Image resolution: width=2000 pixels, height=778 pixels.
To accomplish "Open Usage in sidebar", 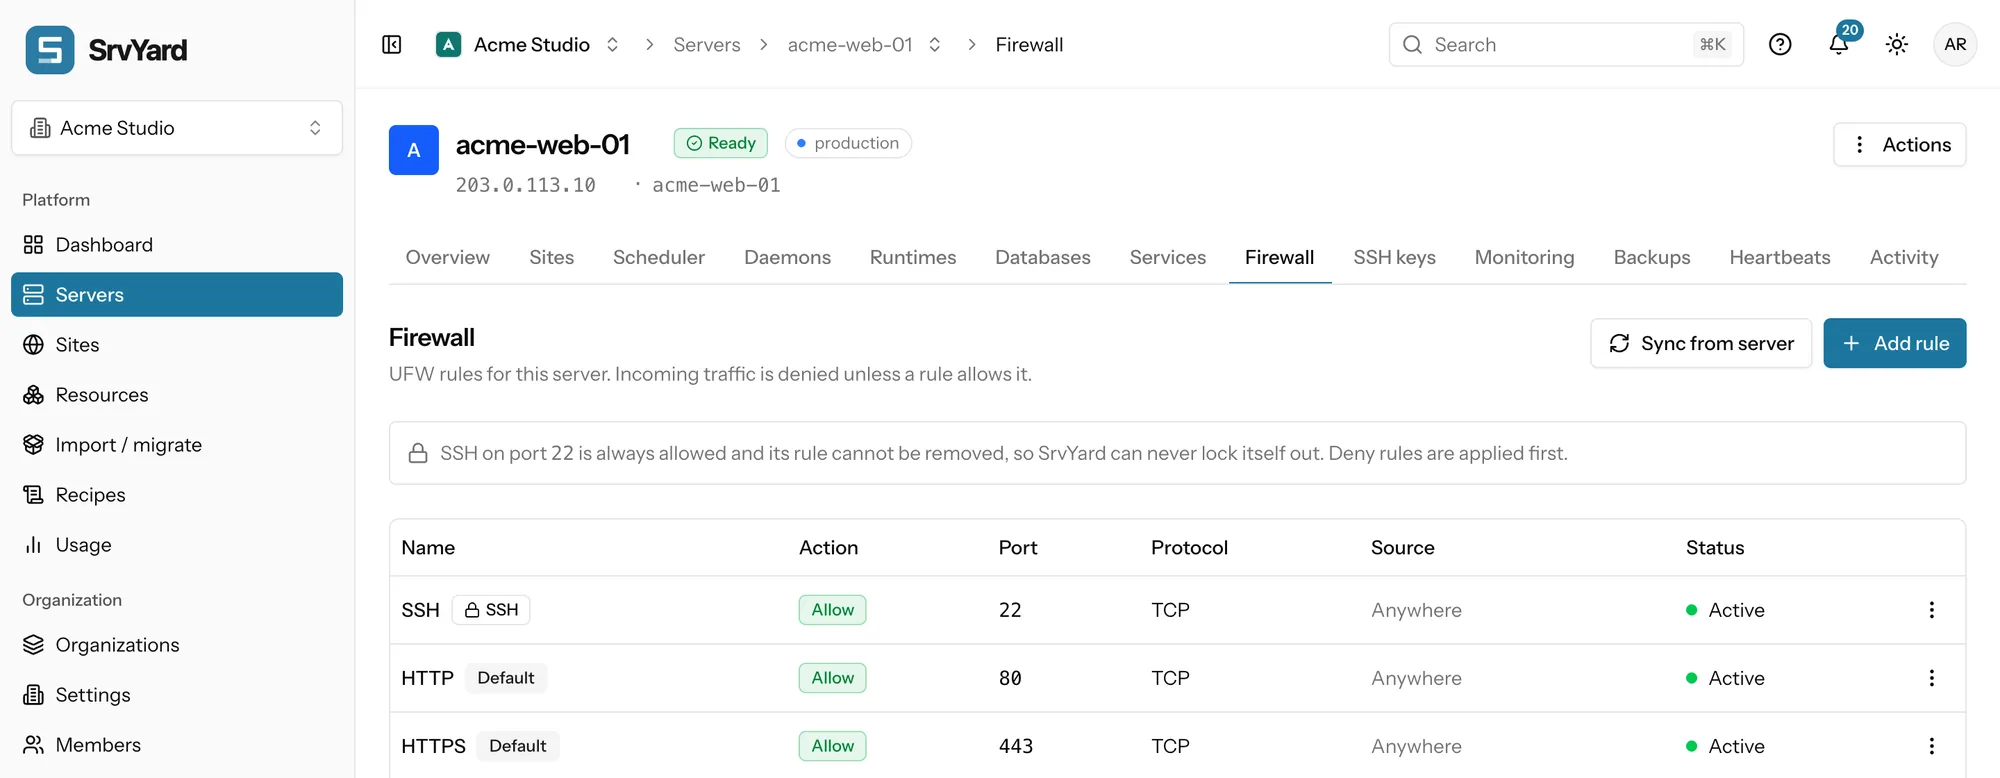I will [177, 545].
